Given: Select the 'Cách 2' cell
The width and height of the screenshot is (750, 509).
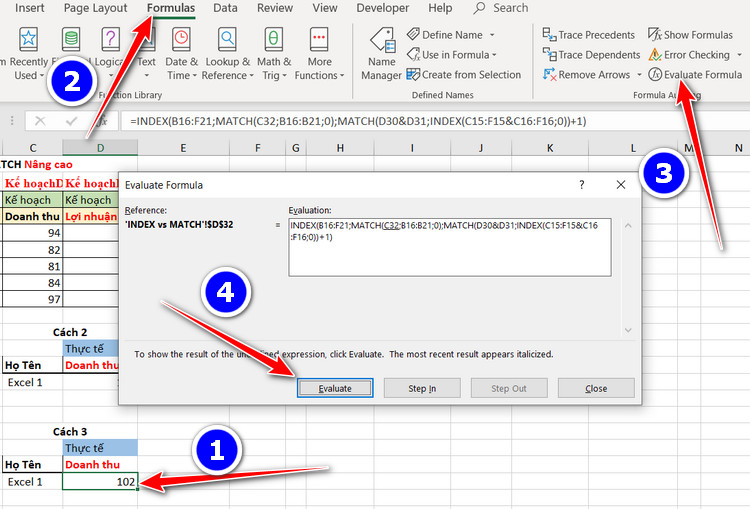Looking at the screenshot, I should coord(70,332).
